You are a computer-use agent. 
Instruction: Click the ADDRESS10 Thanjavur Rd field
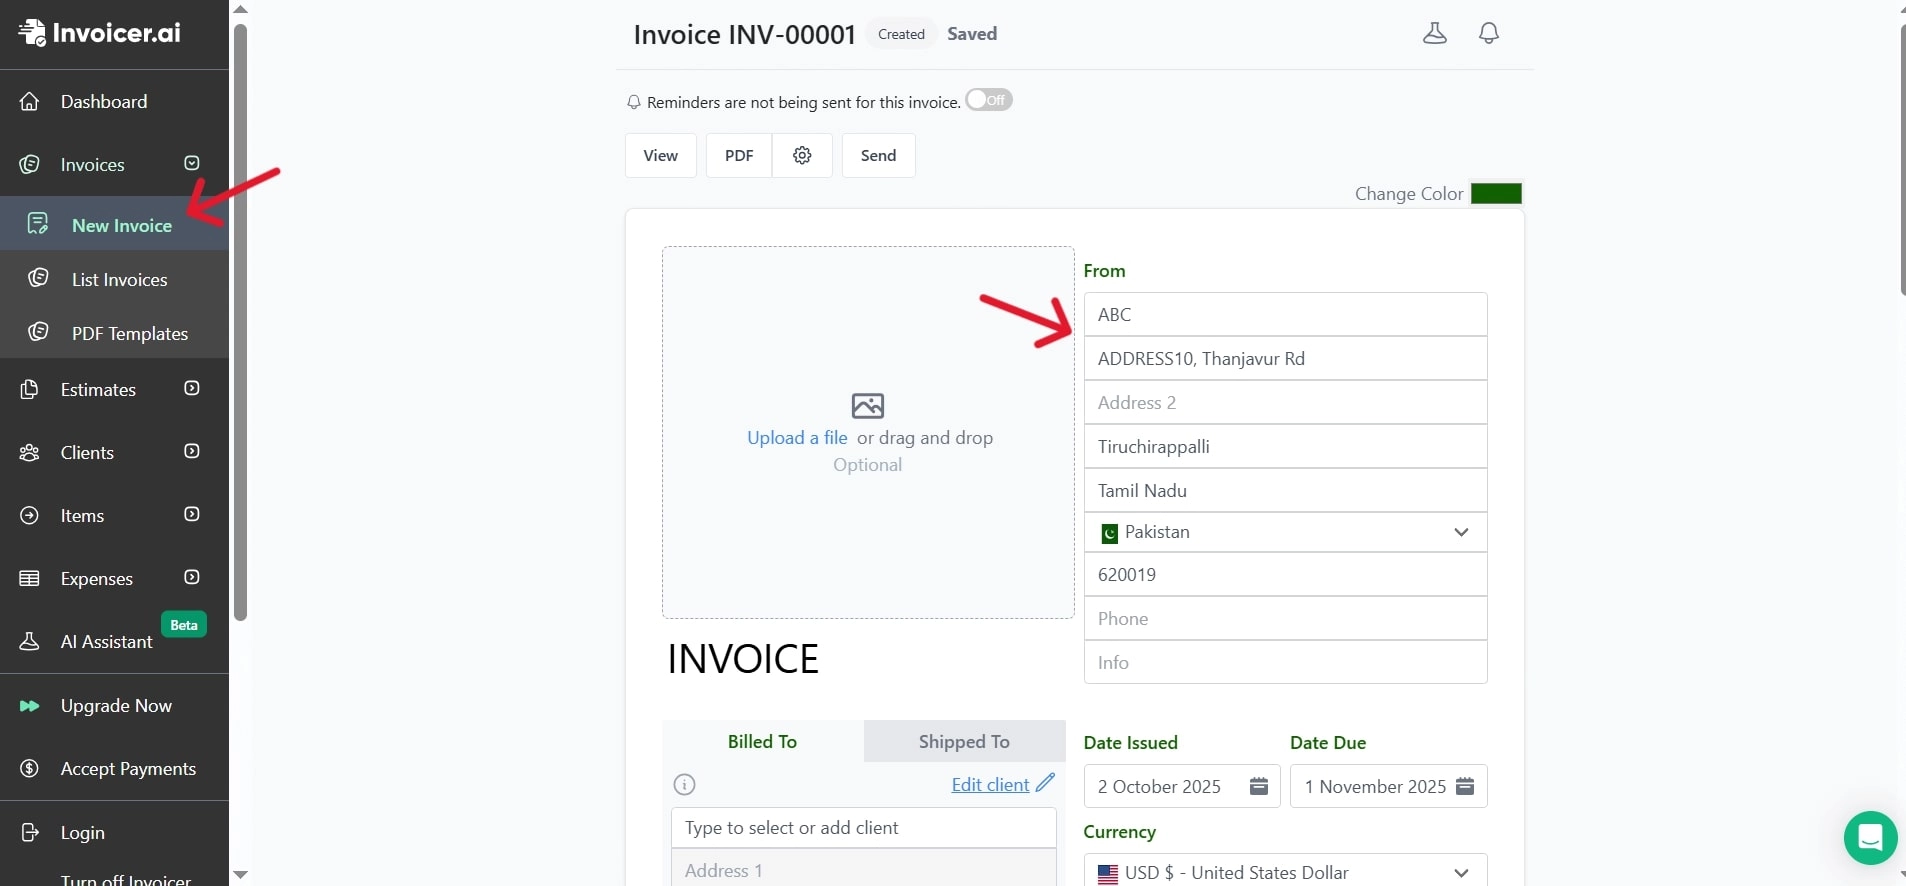[1285, 358]
